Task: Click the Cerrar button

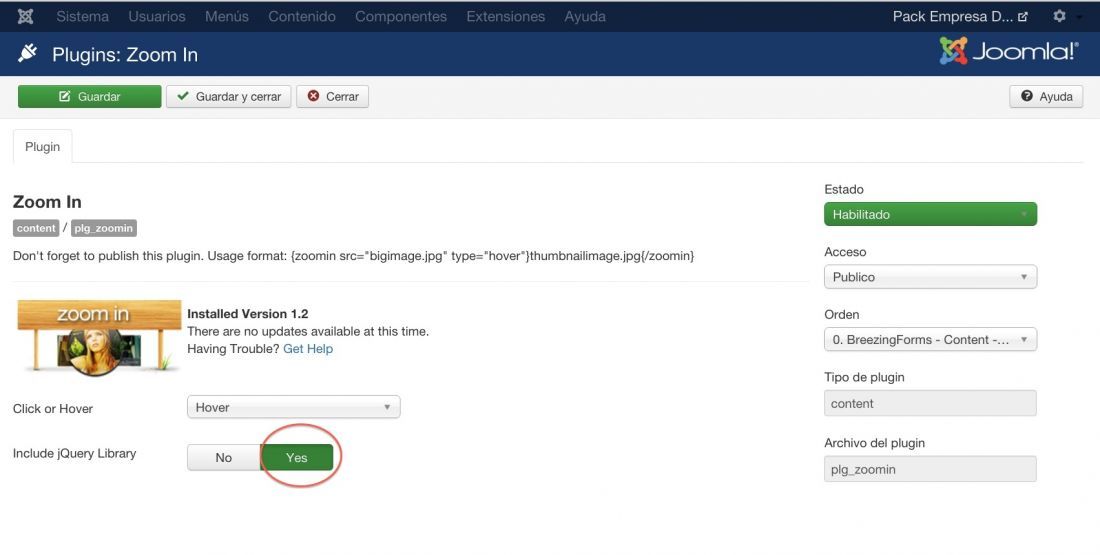Action: [x=333, y=97]
